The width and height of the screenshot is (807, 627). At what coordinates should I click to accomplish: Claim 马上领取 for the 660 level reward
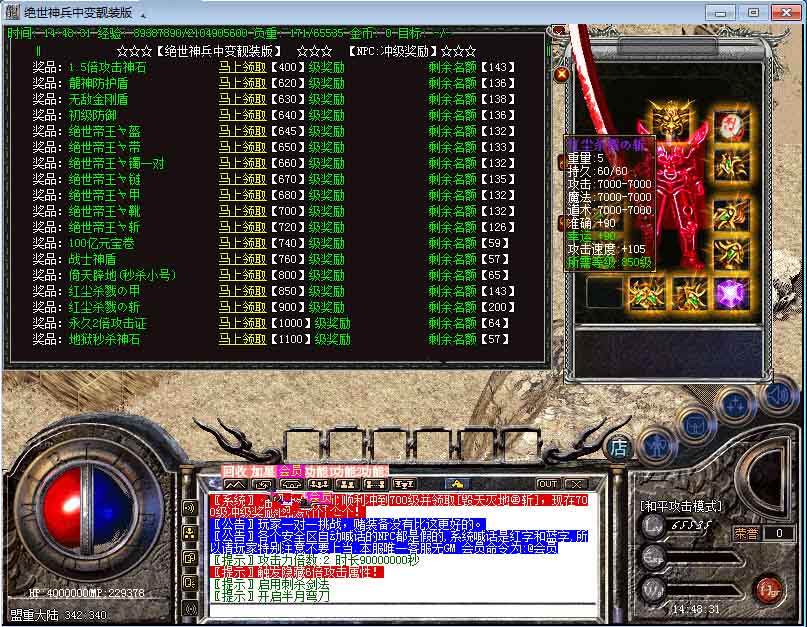[x=242, y=163]
